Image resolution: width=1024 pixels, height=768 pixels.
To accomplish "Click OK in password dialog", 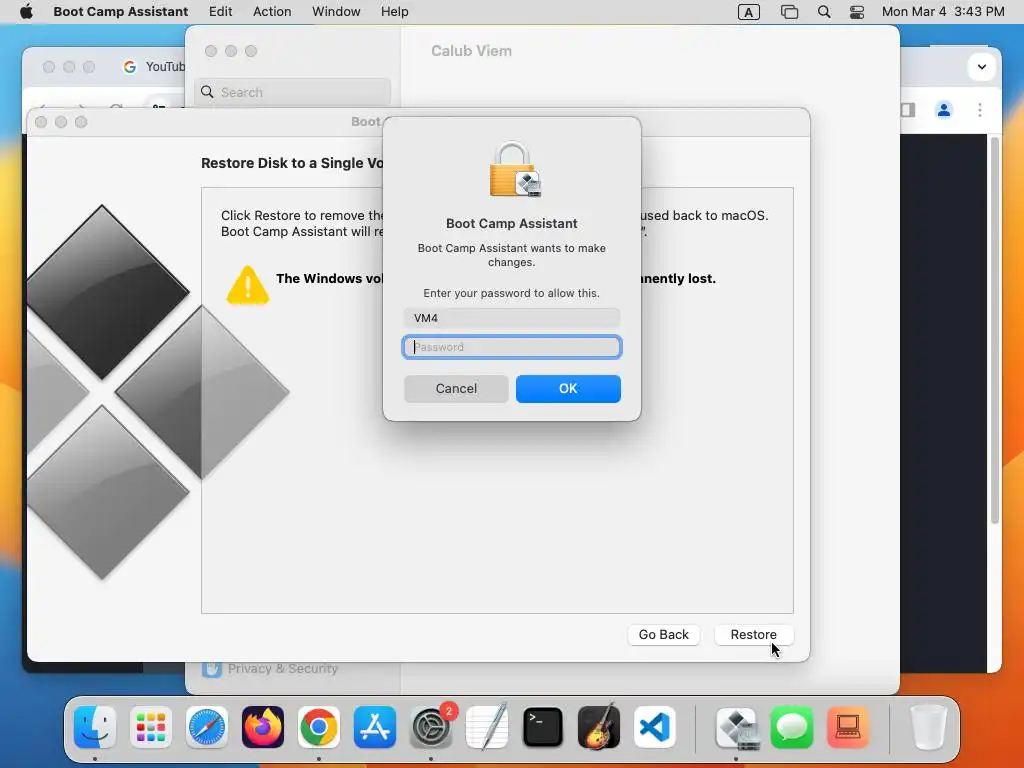I will (x=568, y=389).
